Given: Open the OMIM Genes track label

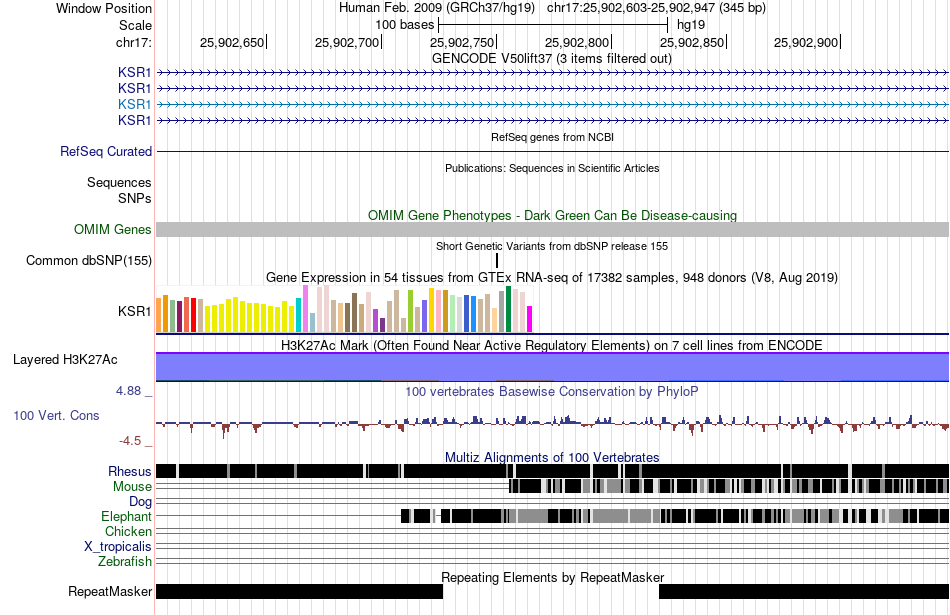Looking at the screenshot, I should coord(113,229).
